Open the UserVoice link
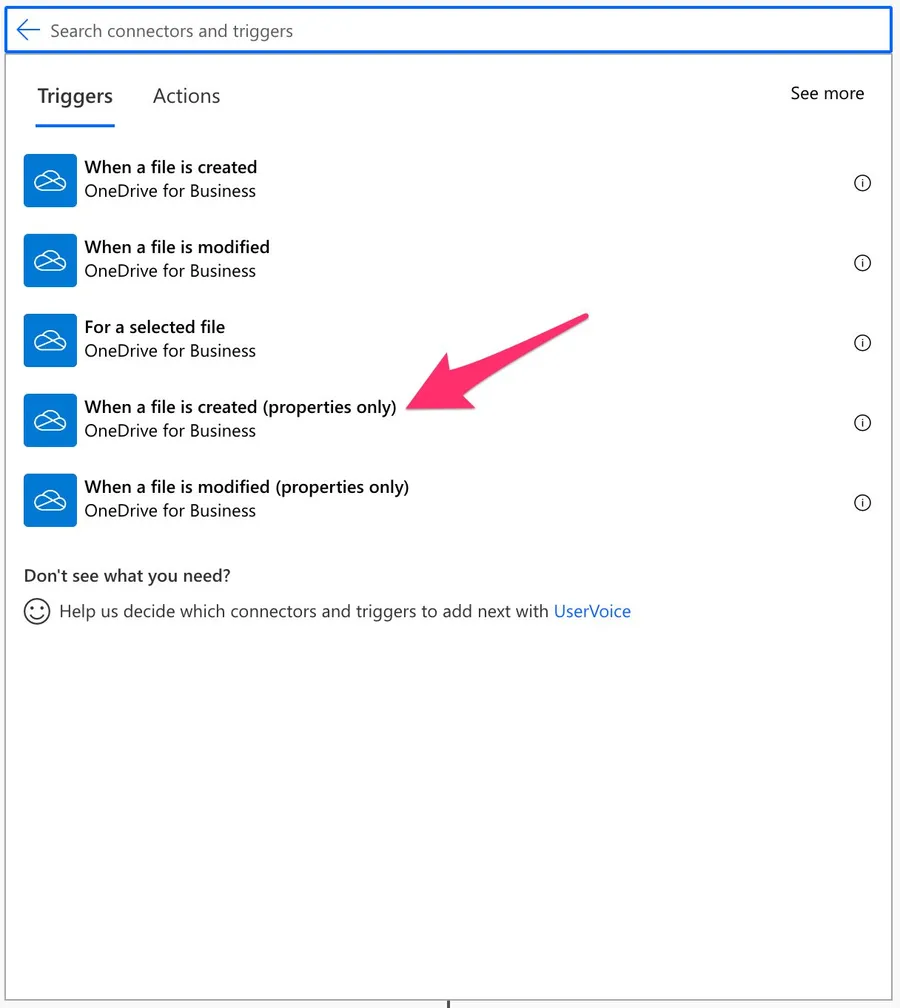The height and width of the screenshot is (1008, 900). (x=592, y=611)
